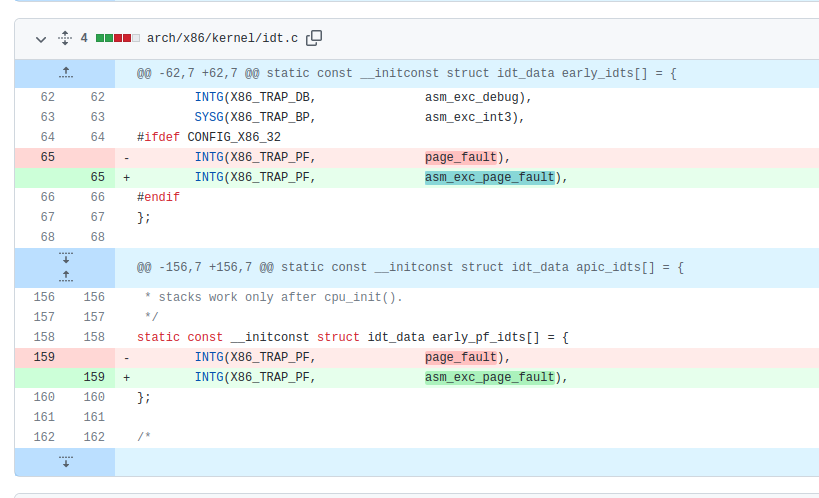Viewport: 819px width, 498px height.
Task: Collapse the idt.c file diff chevron
Action: (x=41, y=39)
